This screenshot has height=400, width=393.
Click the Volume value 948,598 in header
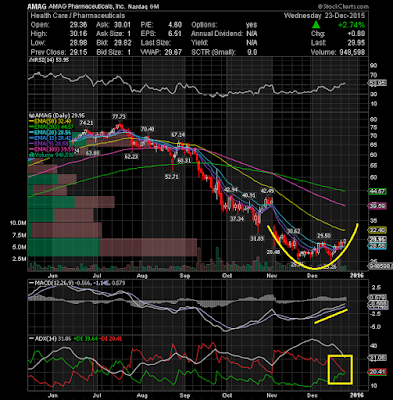point(352,52)
